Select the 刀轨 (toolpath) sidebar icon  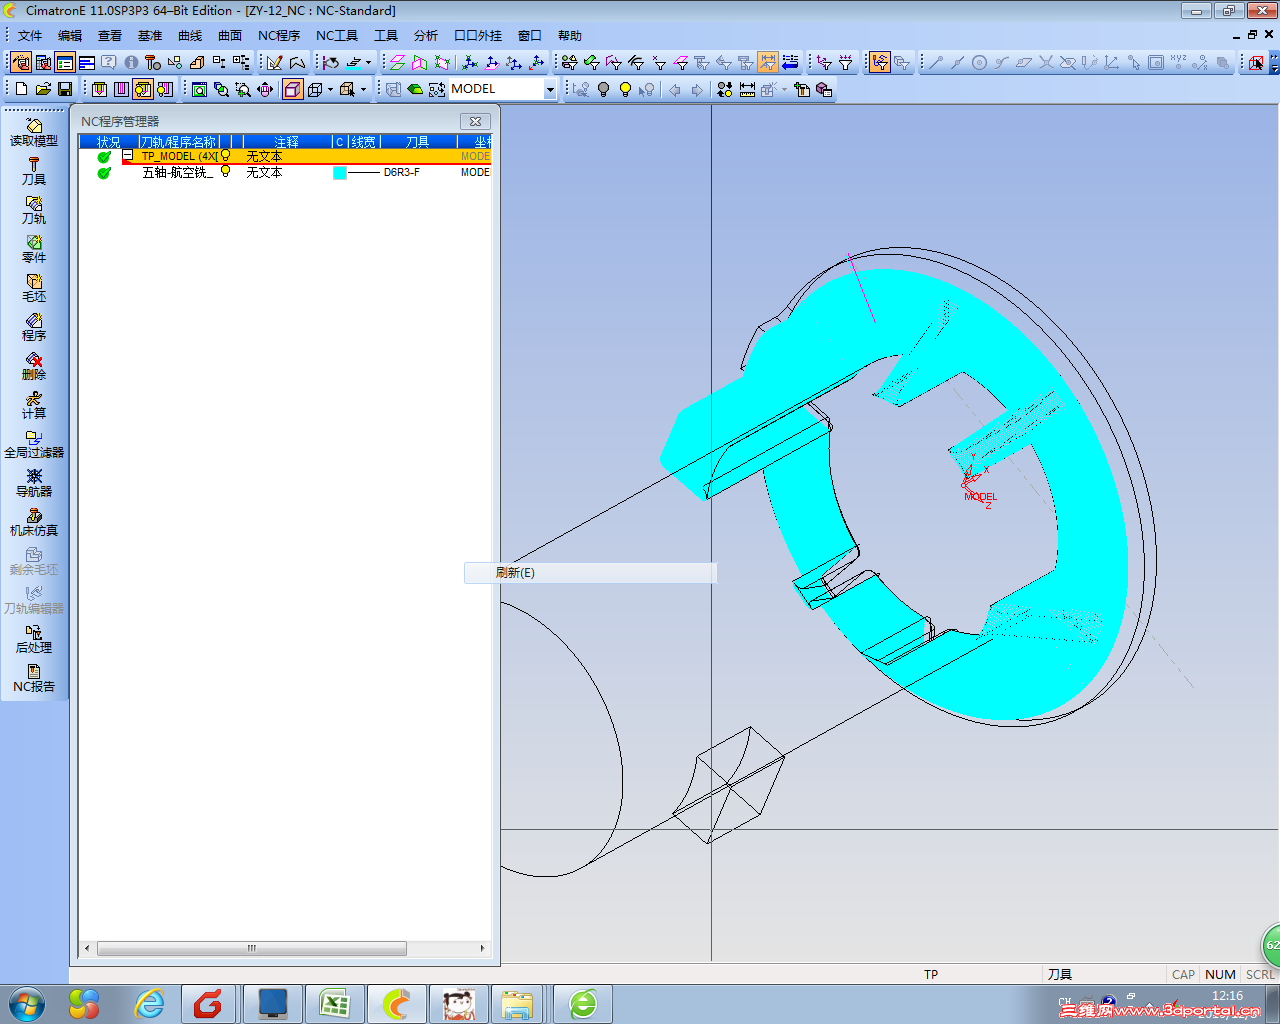(34, 211)
